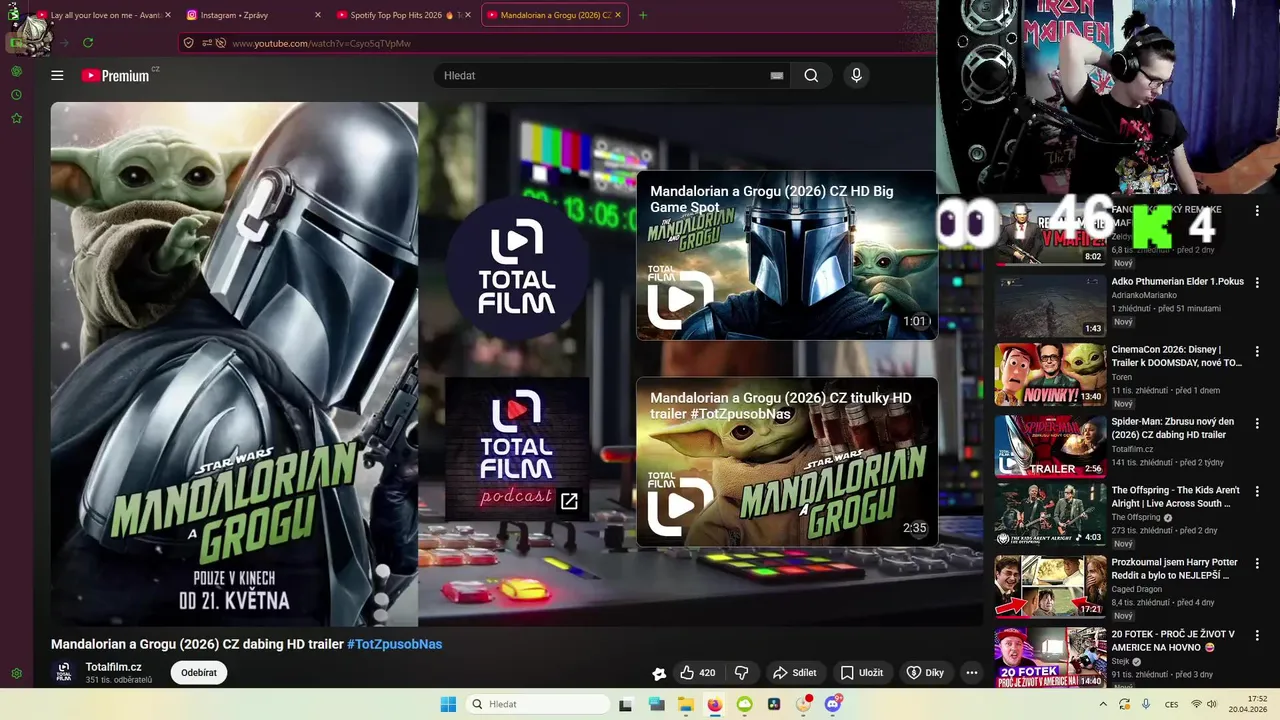This screenshot has height=720, width=1280.
Task: Close the Instagram Zprávy tab
Action: pos(318,15)
